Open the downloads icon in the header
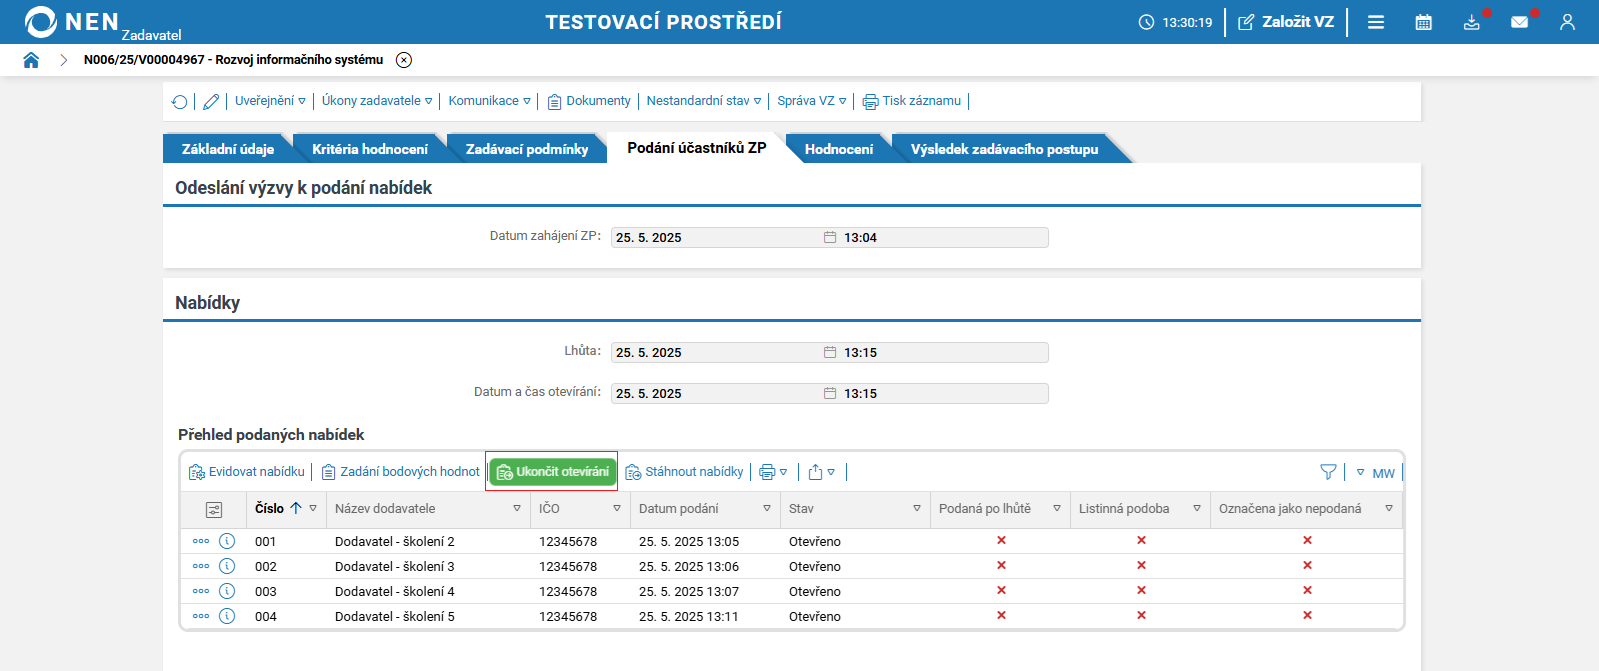Screen dimensions: 1599x671 [1472, 22]
